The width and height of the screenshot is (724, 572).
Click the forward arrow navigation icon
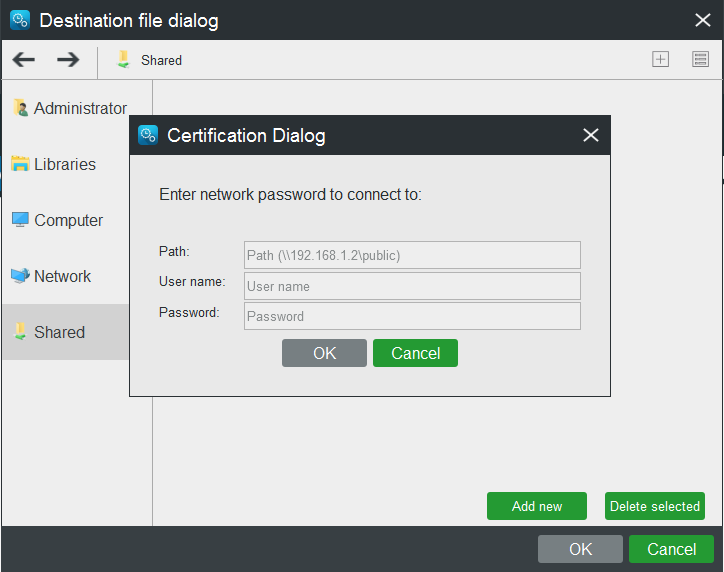point(68,60)
